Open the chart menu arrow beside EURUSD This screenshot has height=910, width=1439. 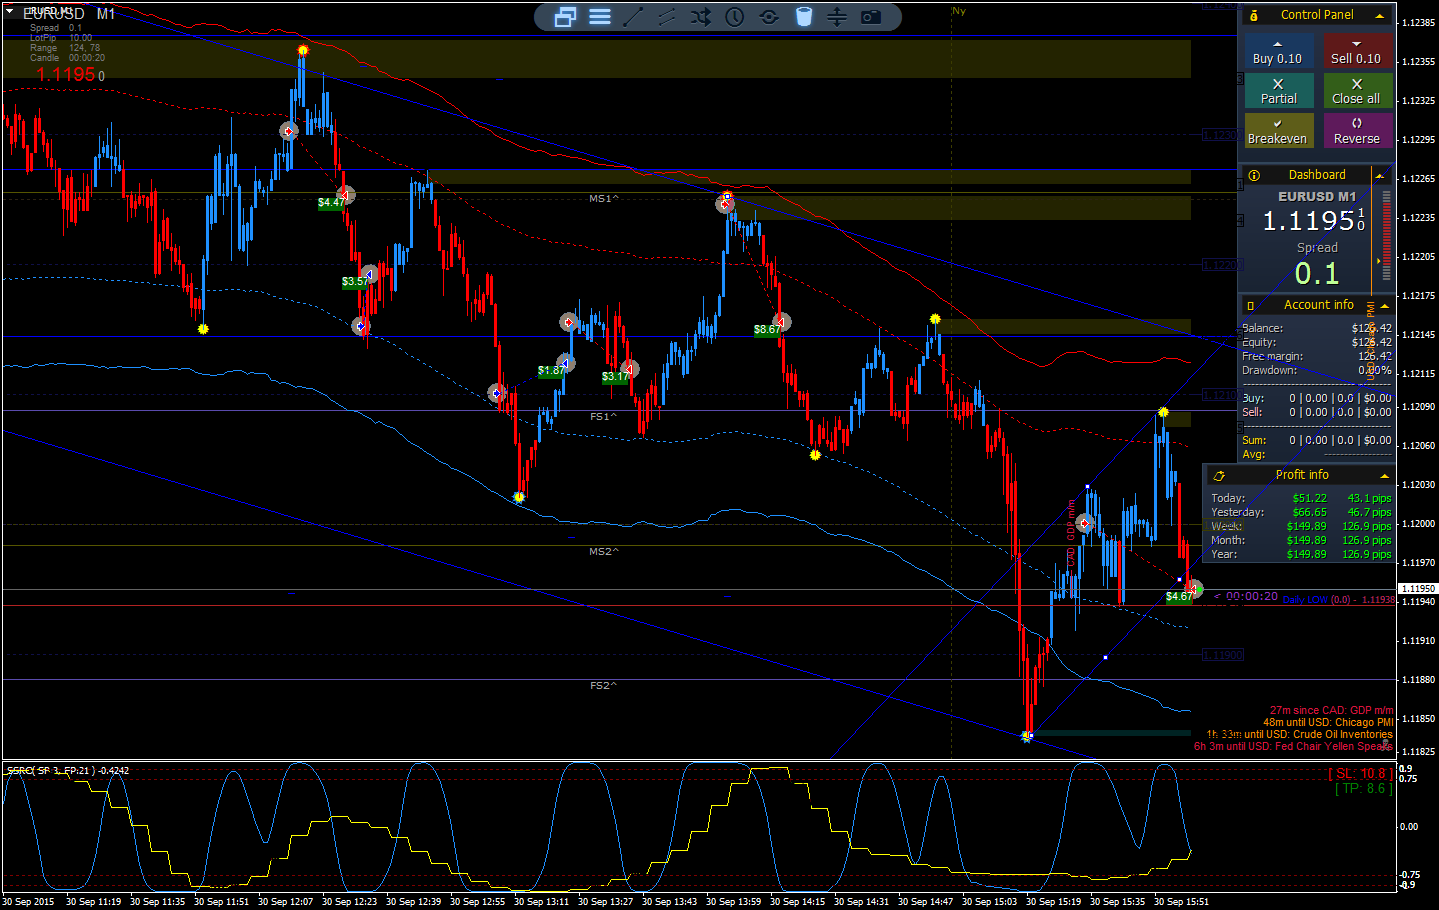tap(9, 12)
